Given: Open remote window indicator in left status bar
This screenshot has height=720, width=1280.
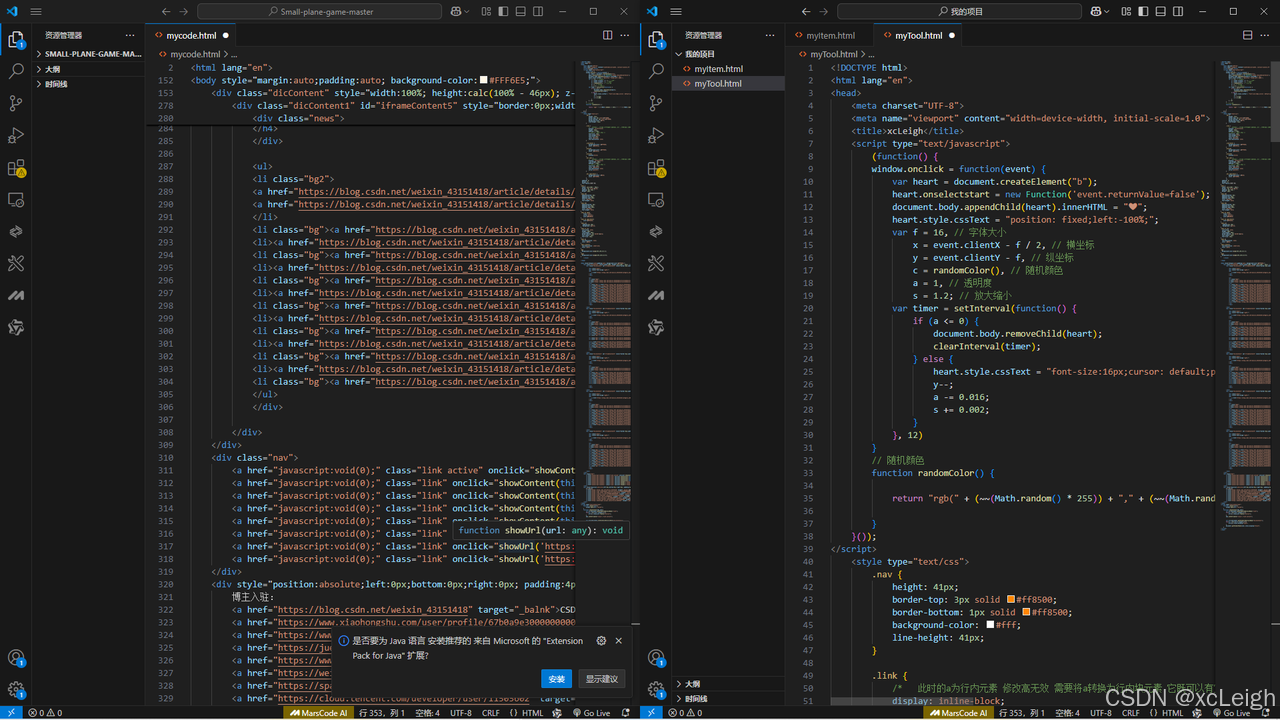Looking at the screenshot, I should (x=10, y=713).
